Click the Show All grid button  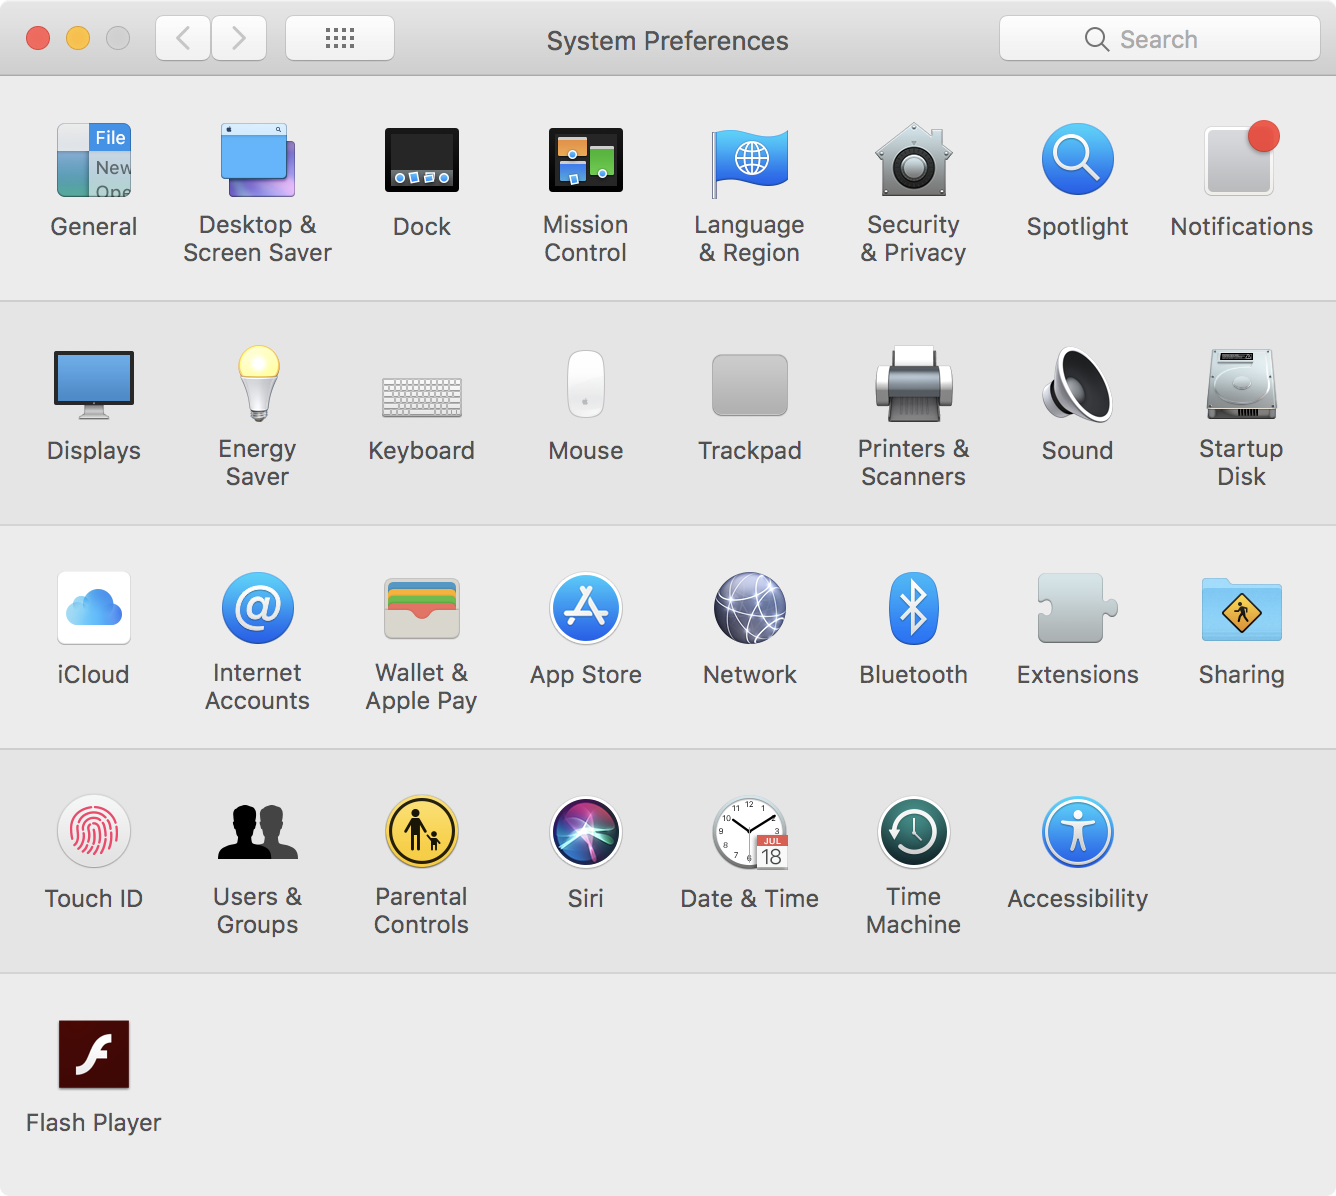pyautogui.click(x=340, y=38)
